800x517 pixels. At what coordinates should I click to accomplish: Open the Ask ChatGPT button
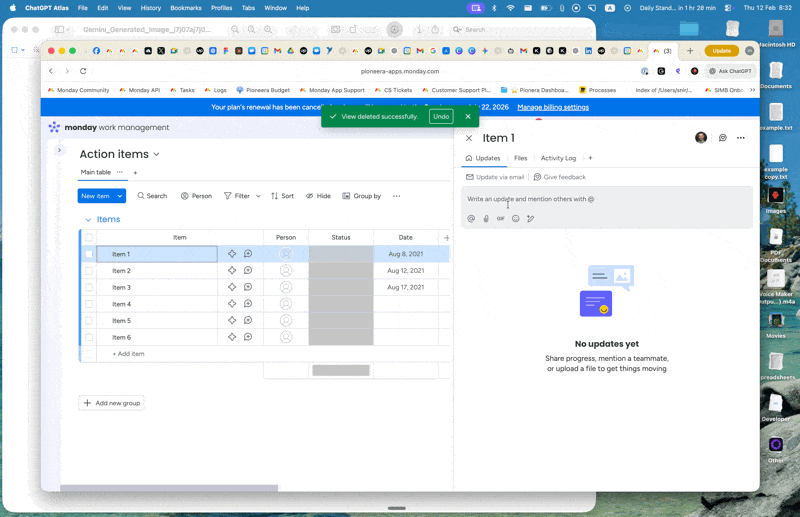coord(731,71)
